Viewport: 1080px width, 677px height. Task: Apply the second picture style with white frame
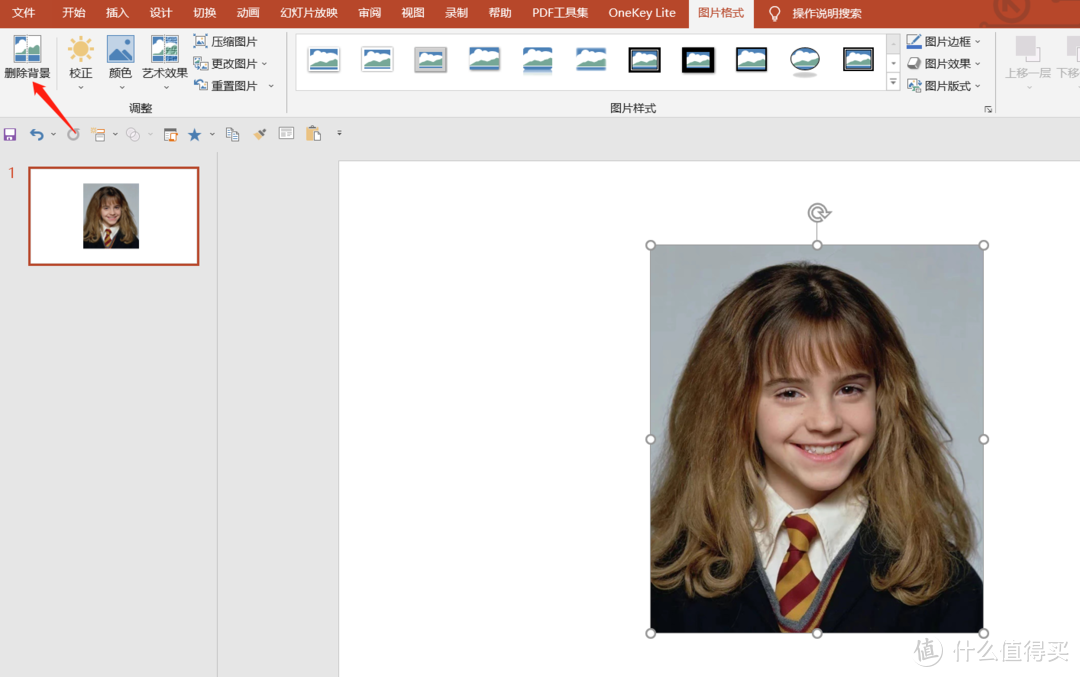[x=377, y=60]
